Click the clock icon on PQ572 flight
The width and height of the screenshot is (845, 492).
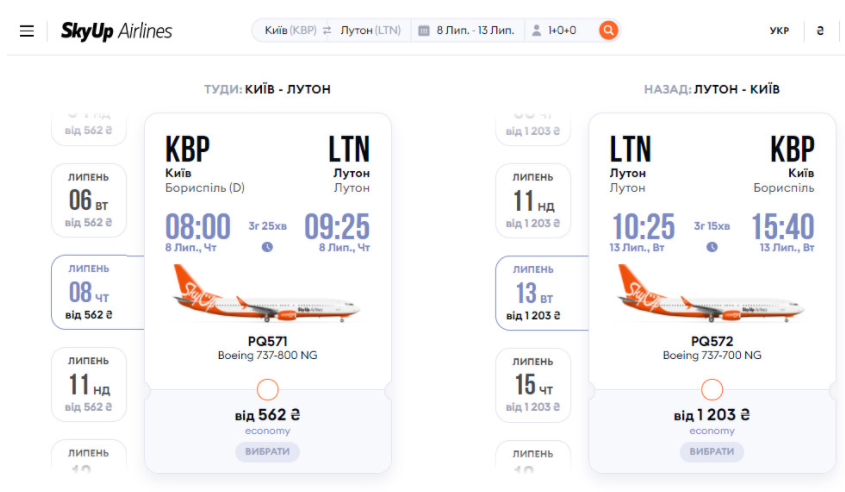pyautogui.click(x=712, y=247)
